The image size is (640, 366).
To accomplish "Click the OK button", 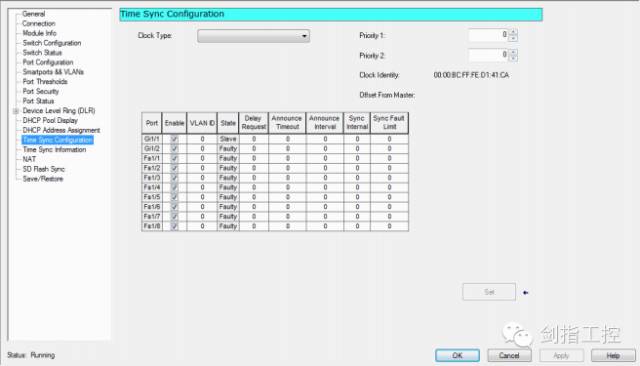I will click(457, 355).
